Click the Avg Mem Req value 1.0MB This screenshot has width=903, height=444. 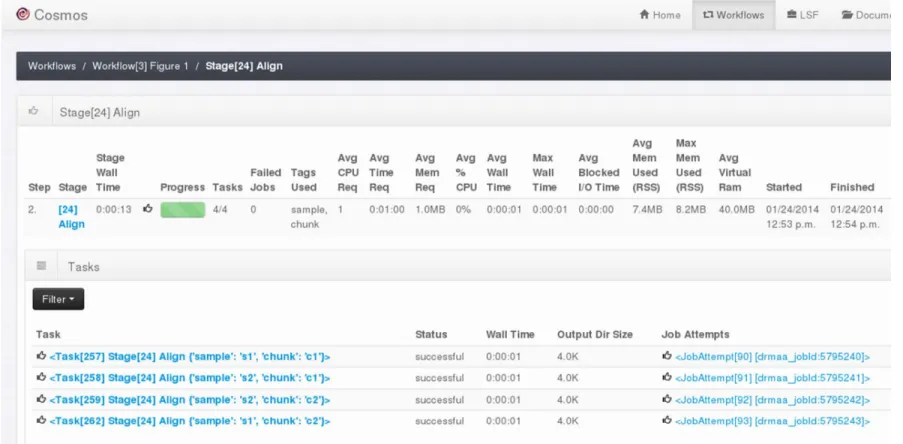coord(430,210)
